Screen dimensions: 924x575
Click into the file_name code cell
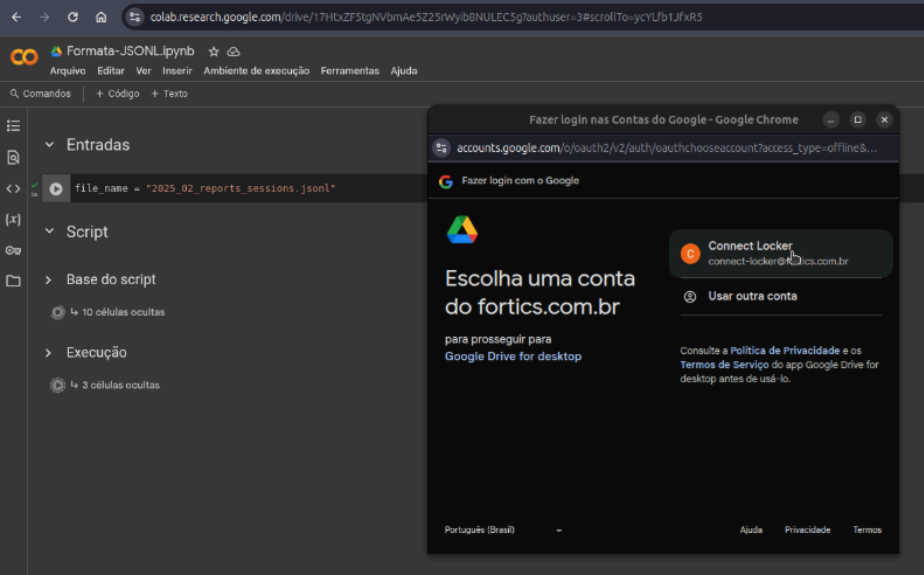250,189
